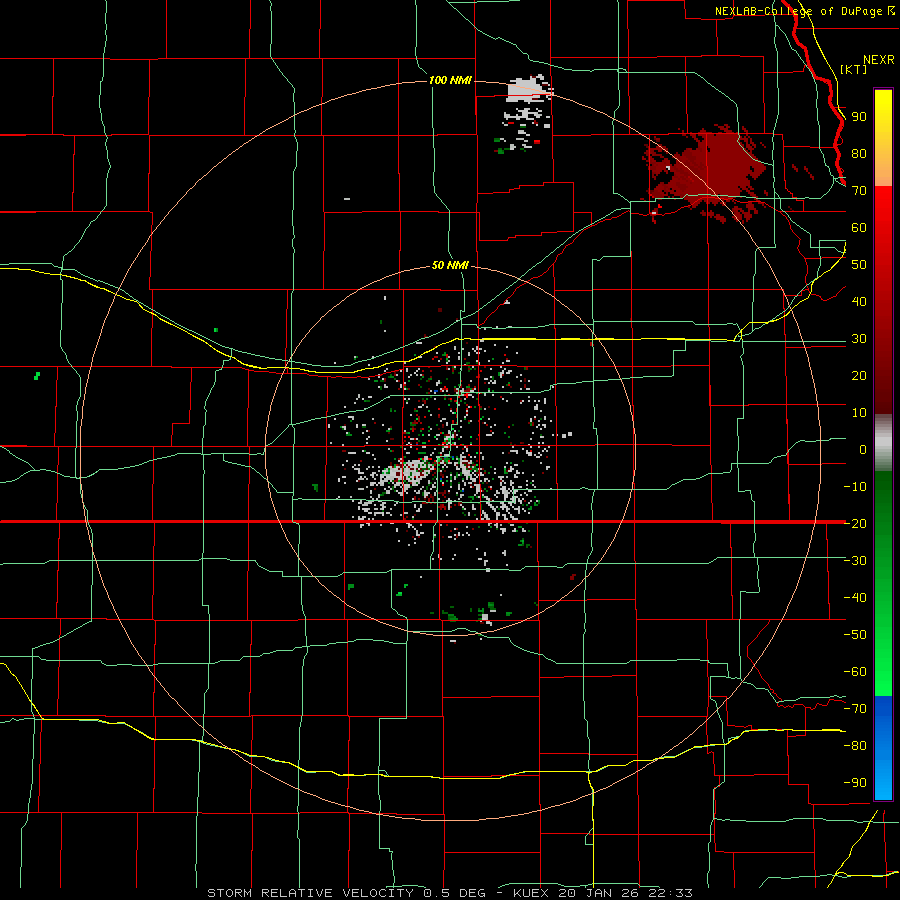This screenshot has width=900, height=900.
Task: Click the dense gray echo cluster near radar center
Action: click(408, 472)
